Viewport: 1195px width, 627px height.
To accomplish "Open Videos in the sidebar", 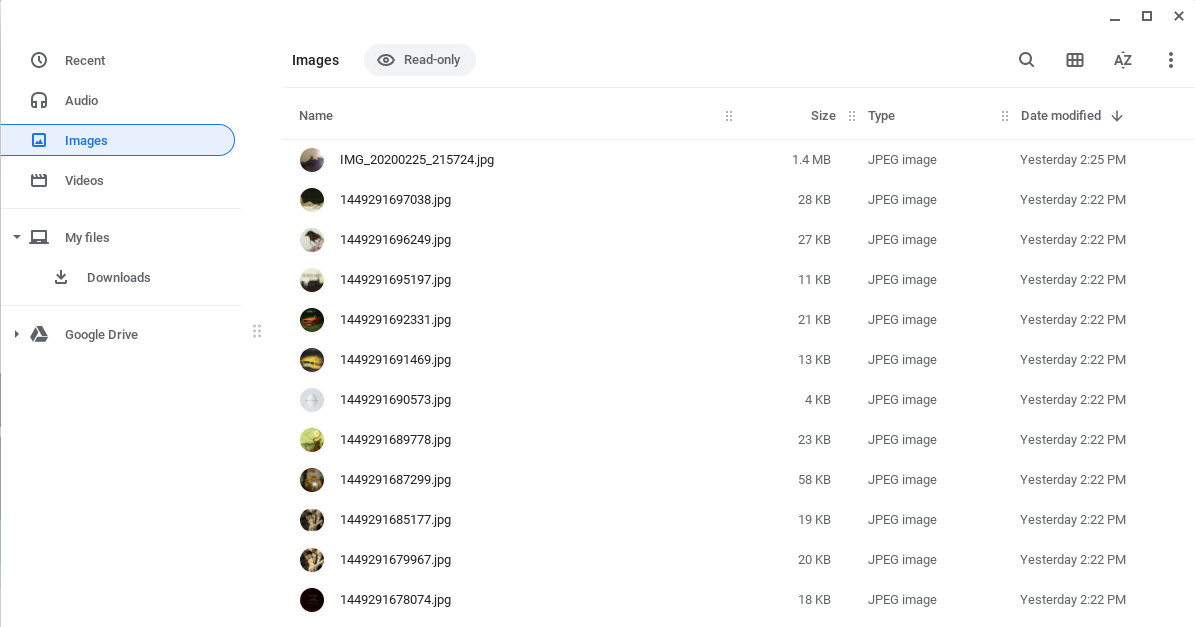I will (x=84, y=181).
